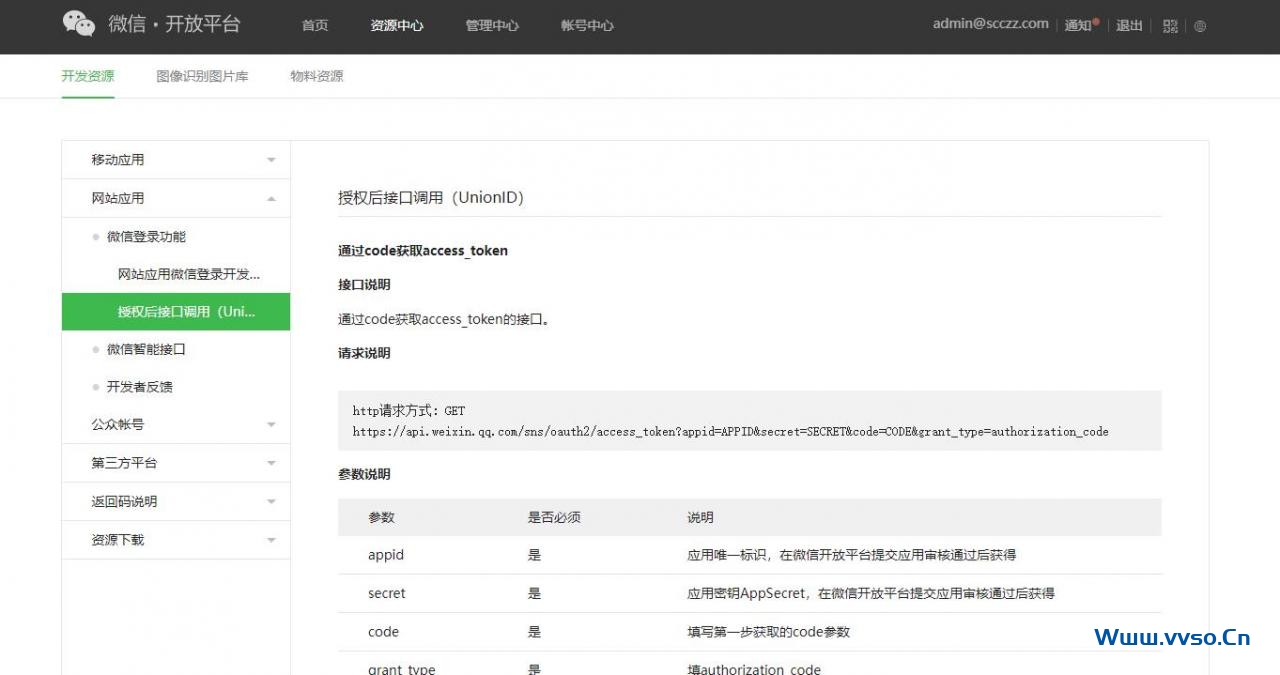Open the 通知 notifications link

pos(1080,25)
